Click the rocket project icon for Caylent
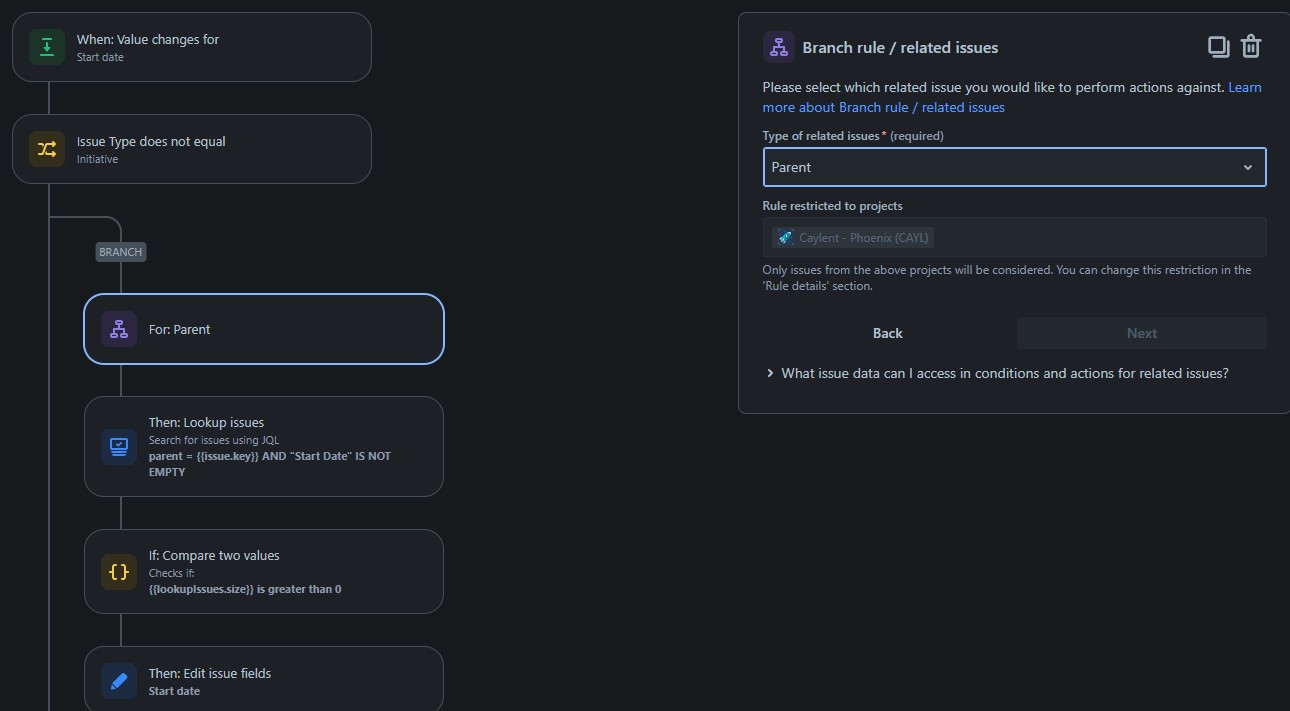The height and width of the screenshot is (711, 1290). [x=785, y=238]
